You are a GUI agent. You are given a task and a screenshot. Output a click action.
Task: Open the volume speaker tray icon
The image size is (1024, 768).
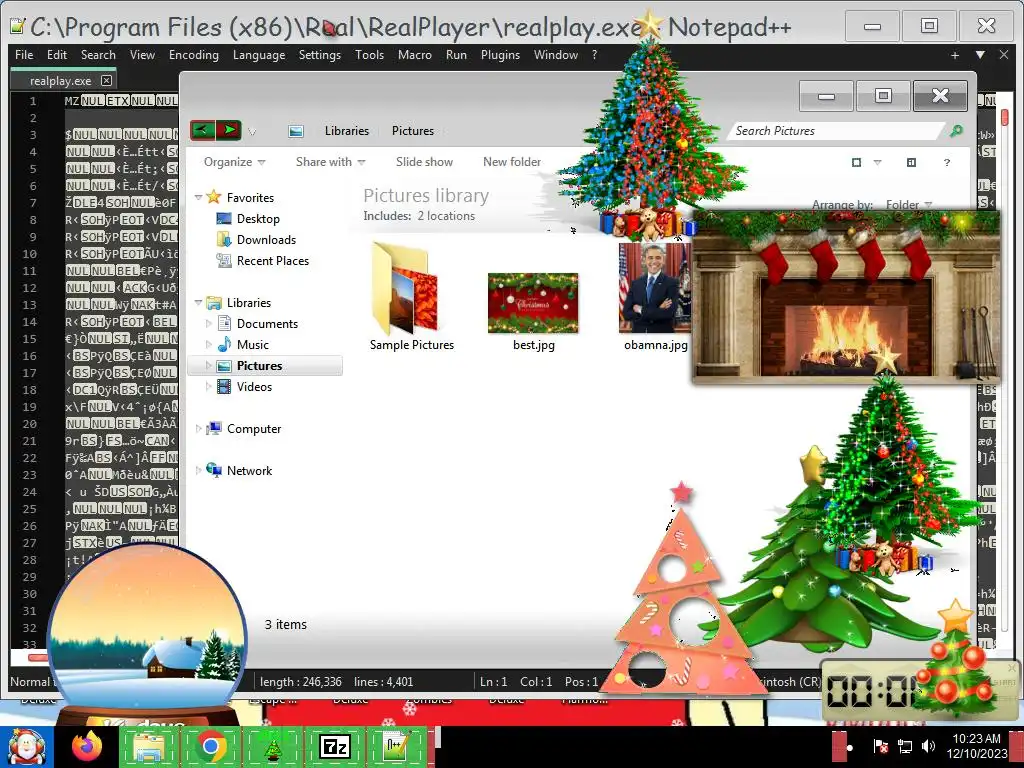point(928,746)
